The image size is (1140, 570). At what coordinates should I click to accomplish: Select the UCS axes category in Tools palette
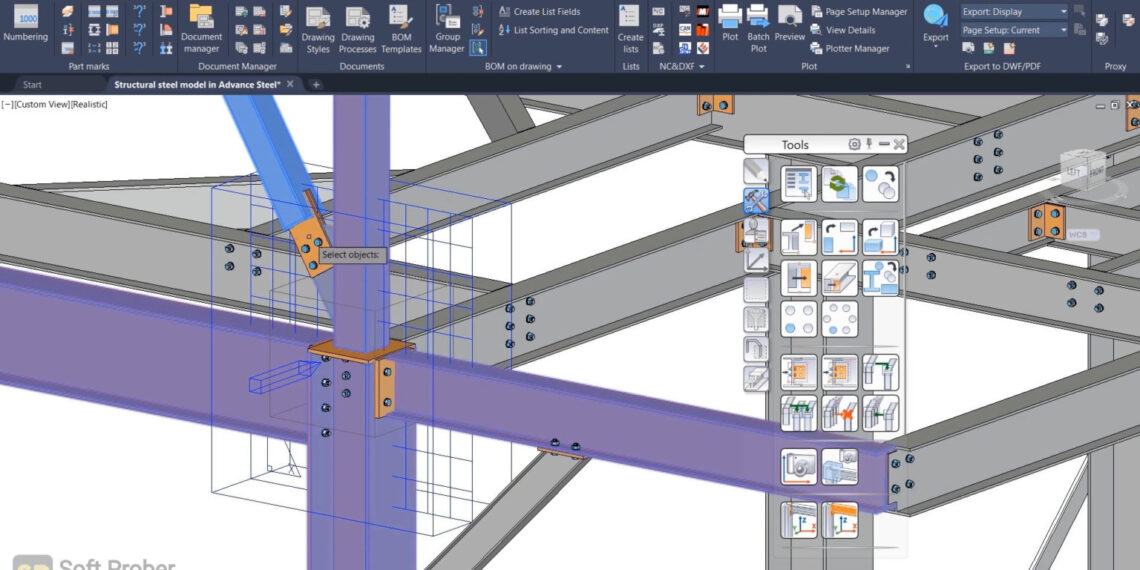pos(756,260)
